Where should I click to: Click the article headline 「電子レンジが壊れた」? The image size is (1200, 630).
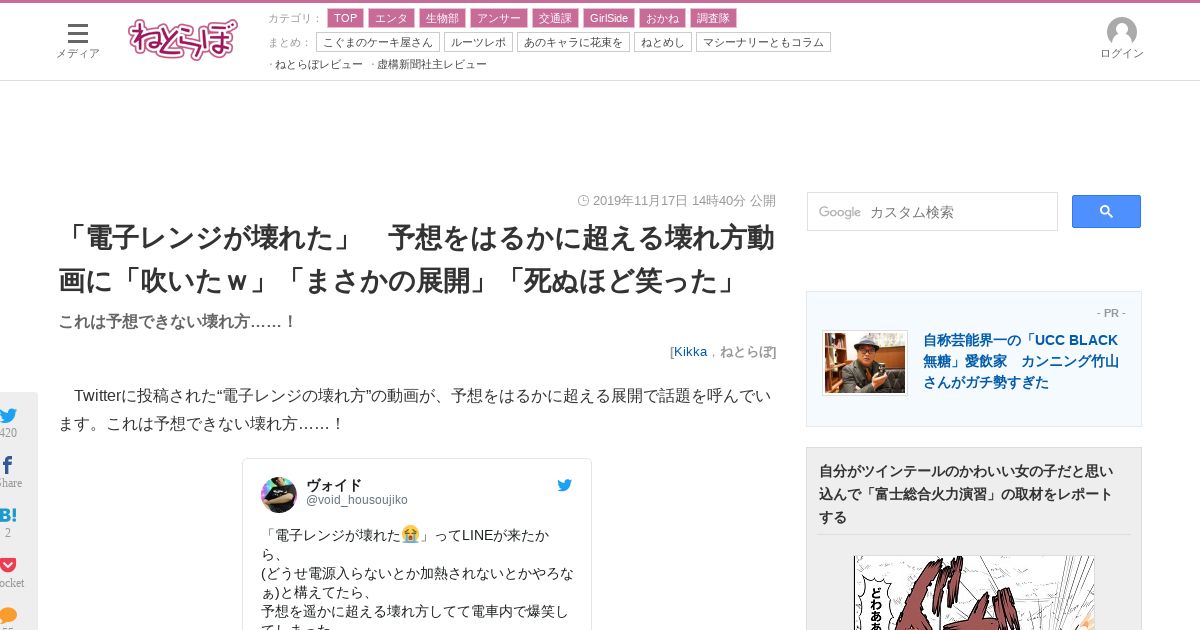(416, 259)
